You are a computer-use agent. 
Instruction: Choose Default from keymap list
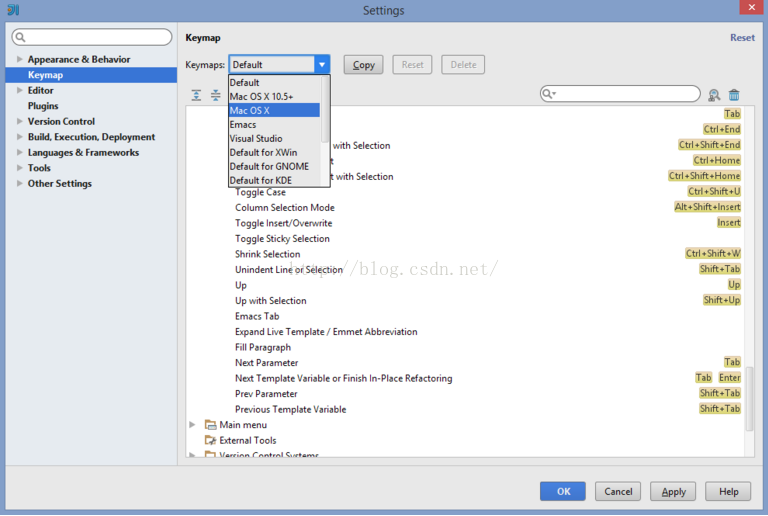274,82
